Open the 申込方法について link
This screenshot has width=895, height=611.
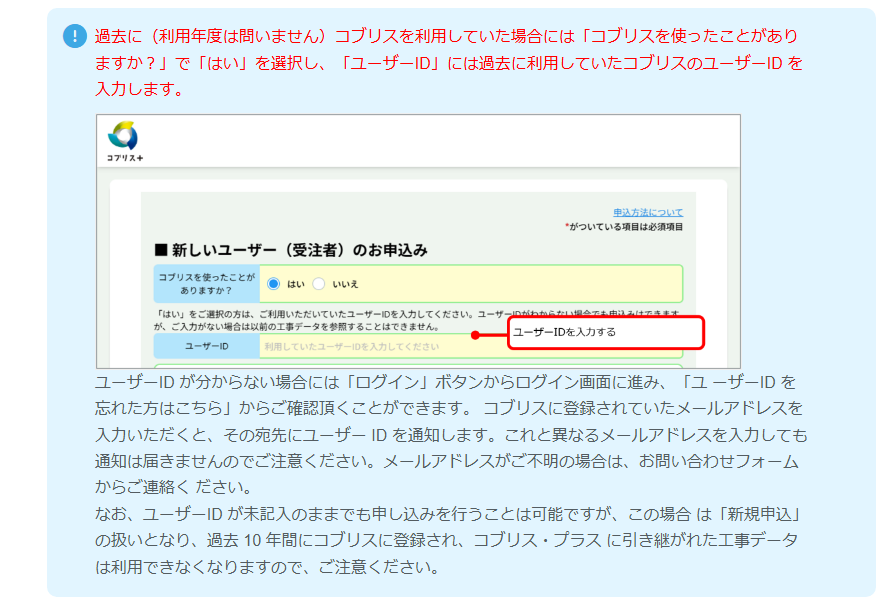click(x=648, y=213)
